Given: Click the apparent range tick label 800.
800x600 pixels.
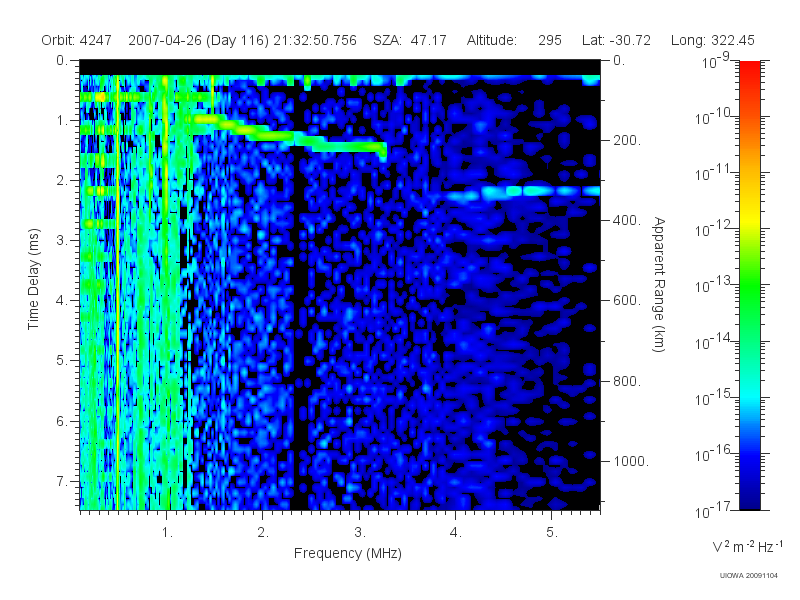Looking at the screenshot, I should [627, 381].
